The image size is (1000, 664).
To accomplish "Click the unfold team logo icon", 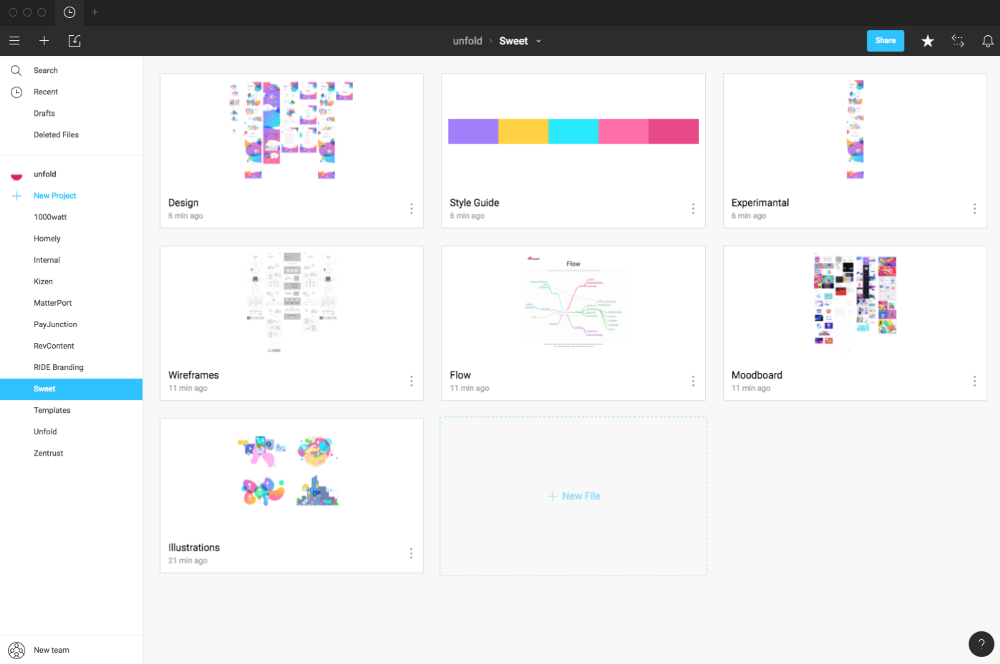I will pyautogui.click(x=16, y=173).
